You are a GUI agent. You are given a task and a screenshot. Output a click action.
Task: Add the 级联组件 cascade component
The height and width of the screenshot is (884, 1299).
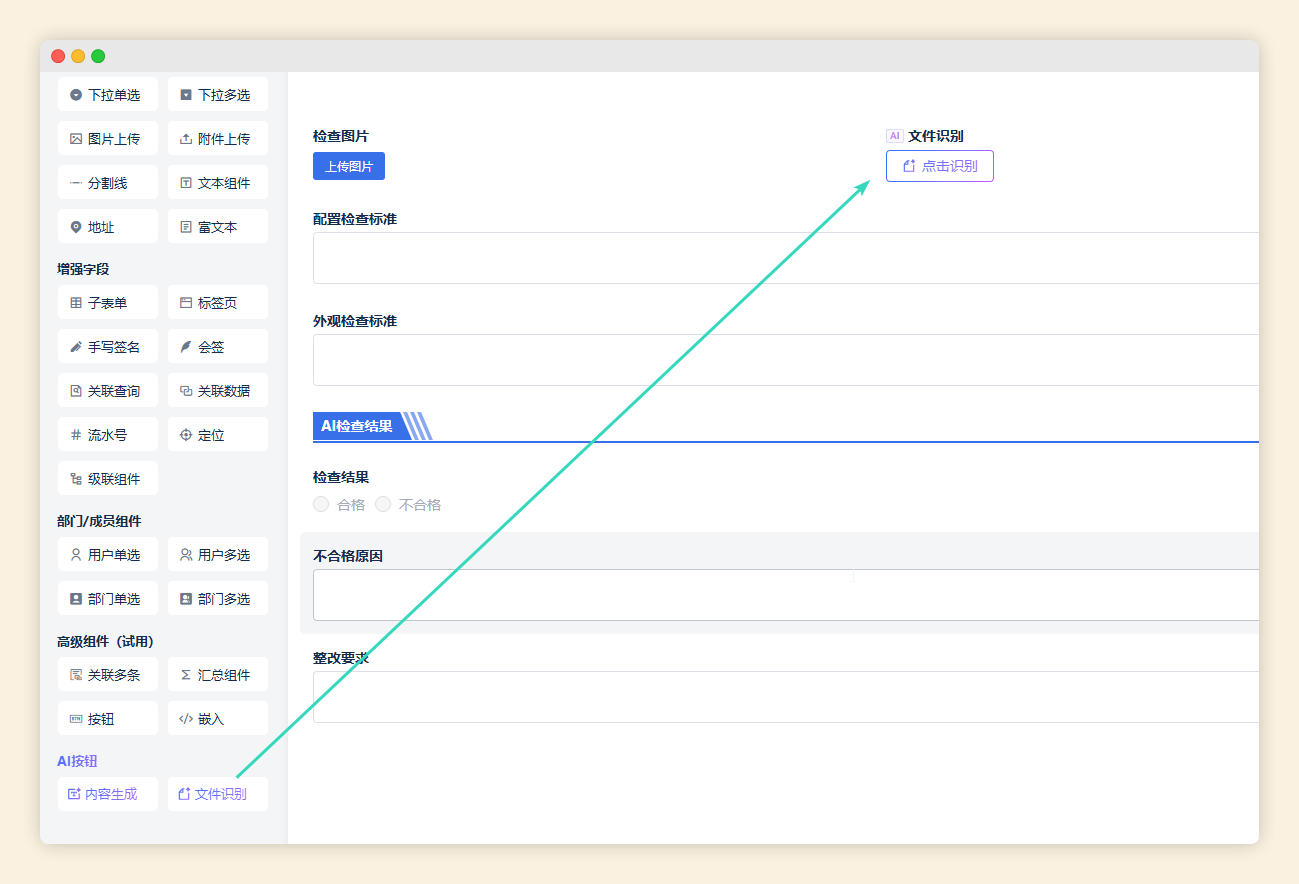coord(108,479)
